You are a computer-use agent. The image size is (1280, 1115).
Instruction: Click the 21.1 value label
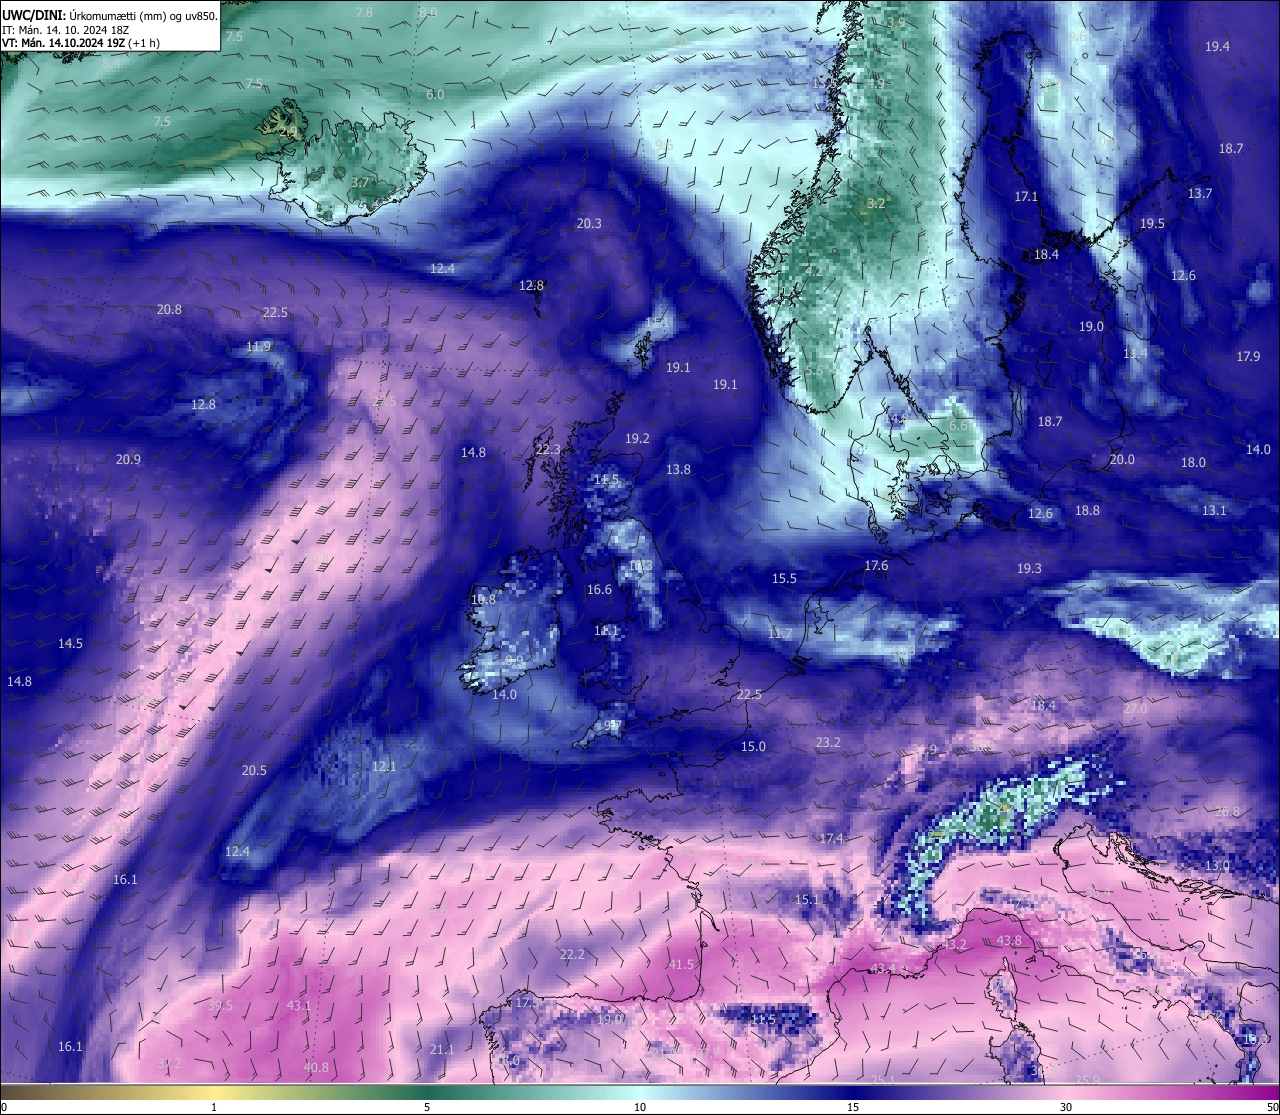[441, 1049]
